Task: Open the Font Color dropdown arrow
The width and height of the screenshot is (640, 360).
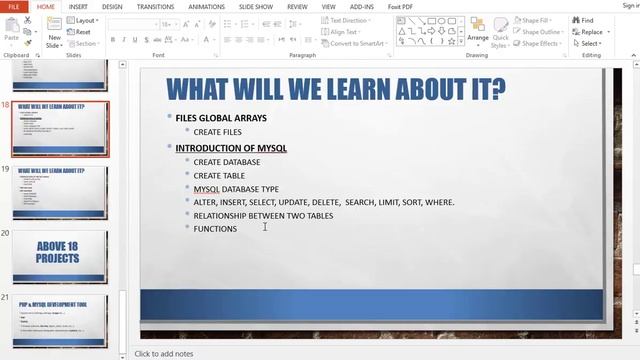Action: tap(214, 40)
